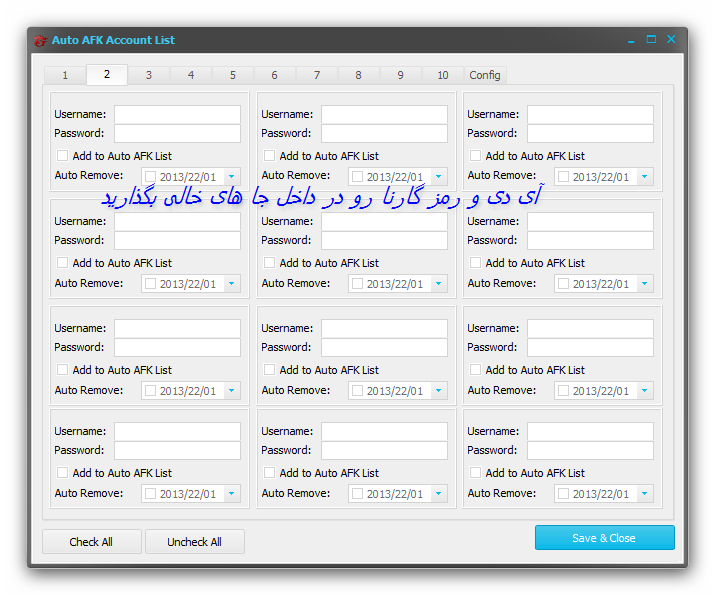Focus the Username field in bottom-right box
This screenshot has height=595, width=715.
pyautogui.click(x=591, y=431)
